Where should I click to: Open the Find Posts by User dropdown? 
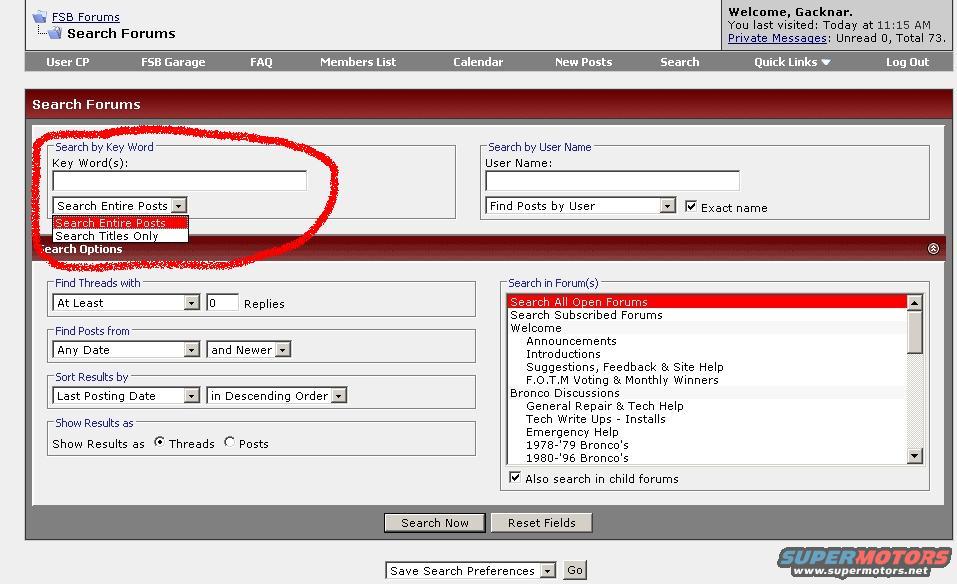pyautogui.click(x=667, y=206)
